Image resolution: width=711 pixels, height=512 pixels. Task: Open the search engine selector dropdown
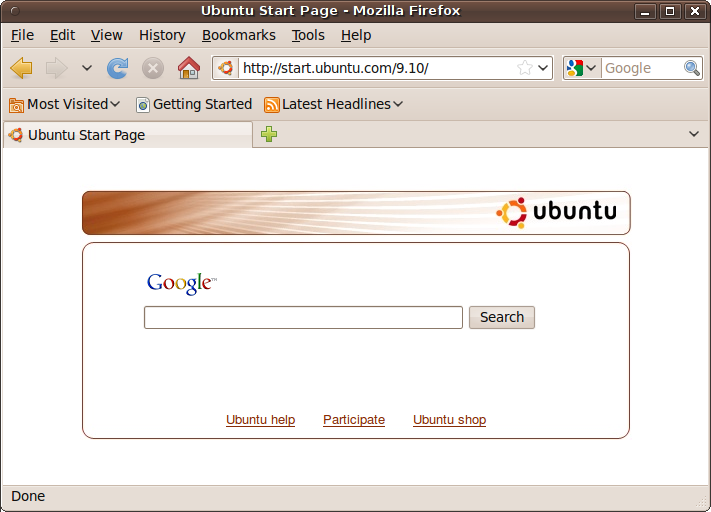(582, 68)
